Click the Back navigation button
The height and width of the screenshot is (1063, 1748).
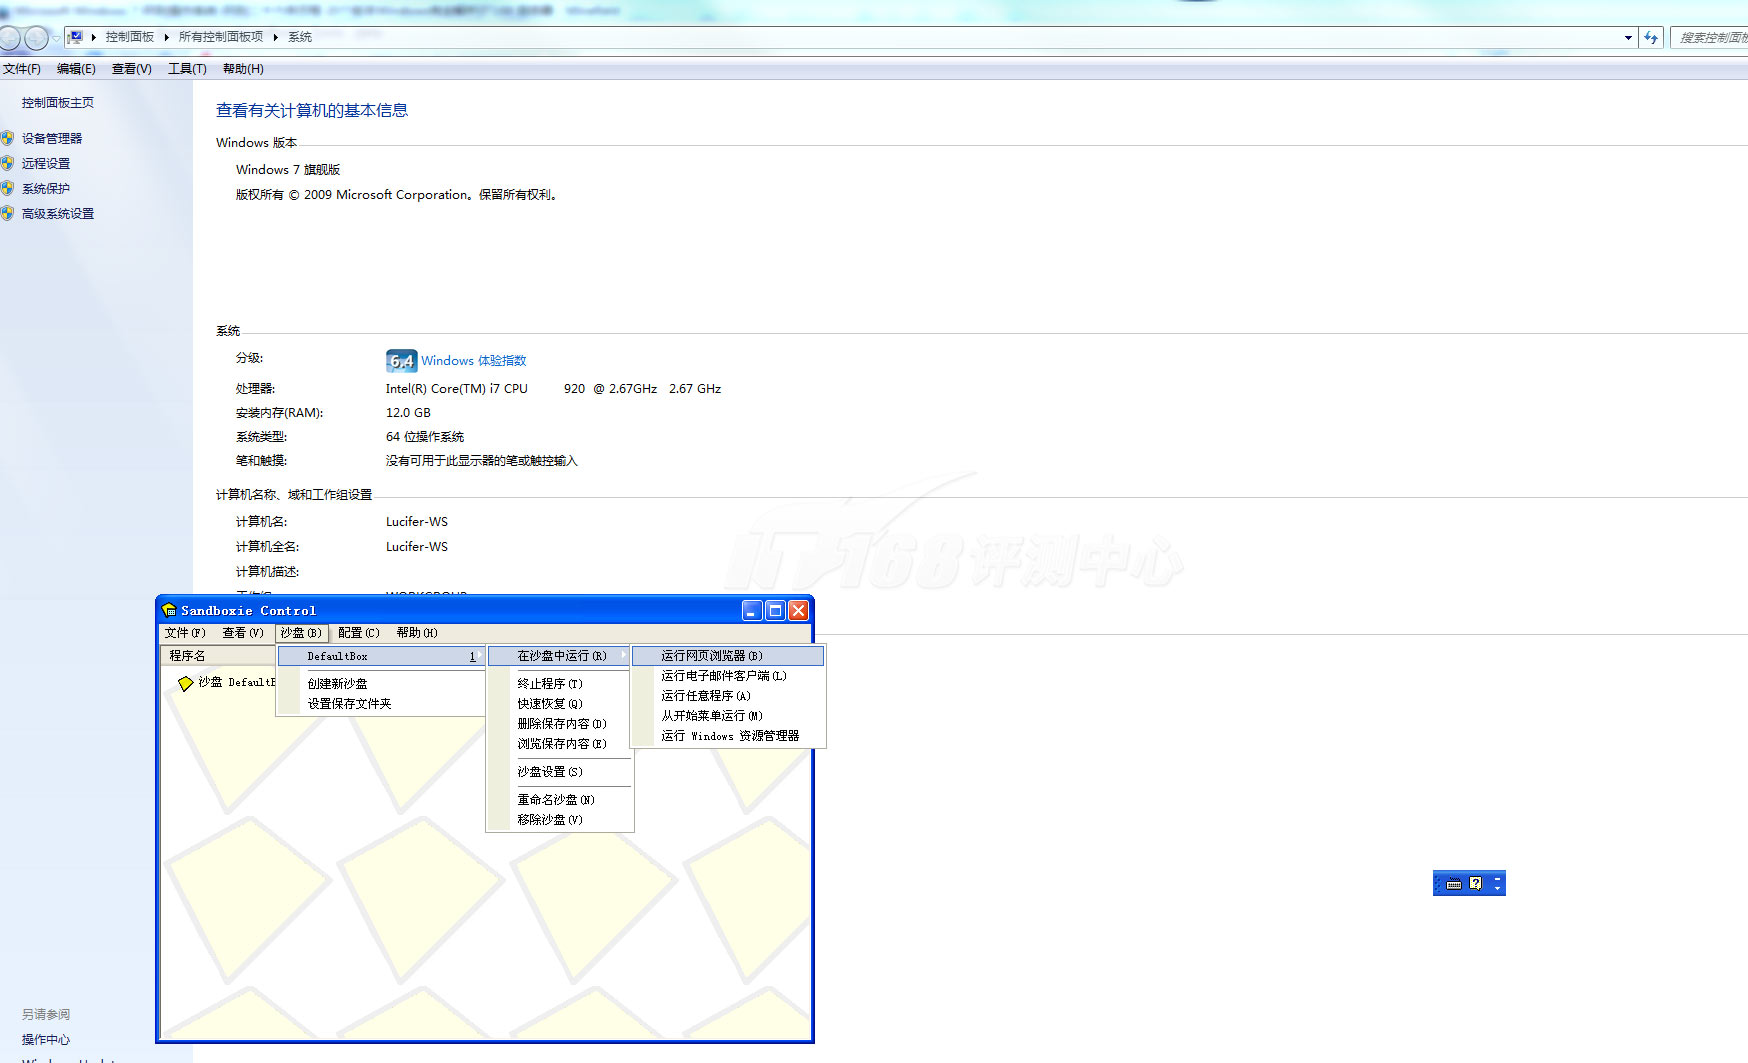coord(9,38)
